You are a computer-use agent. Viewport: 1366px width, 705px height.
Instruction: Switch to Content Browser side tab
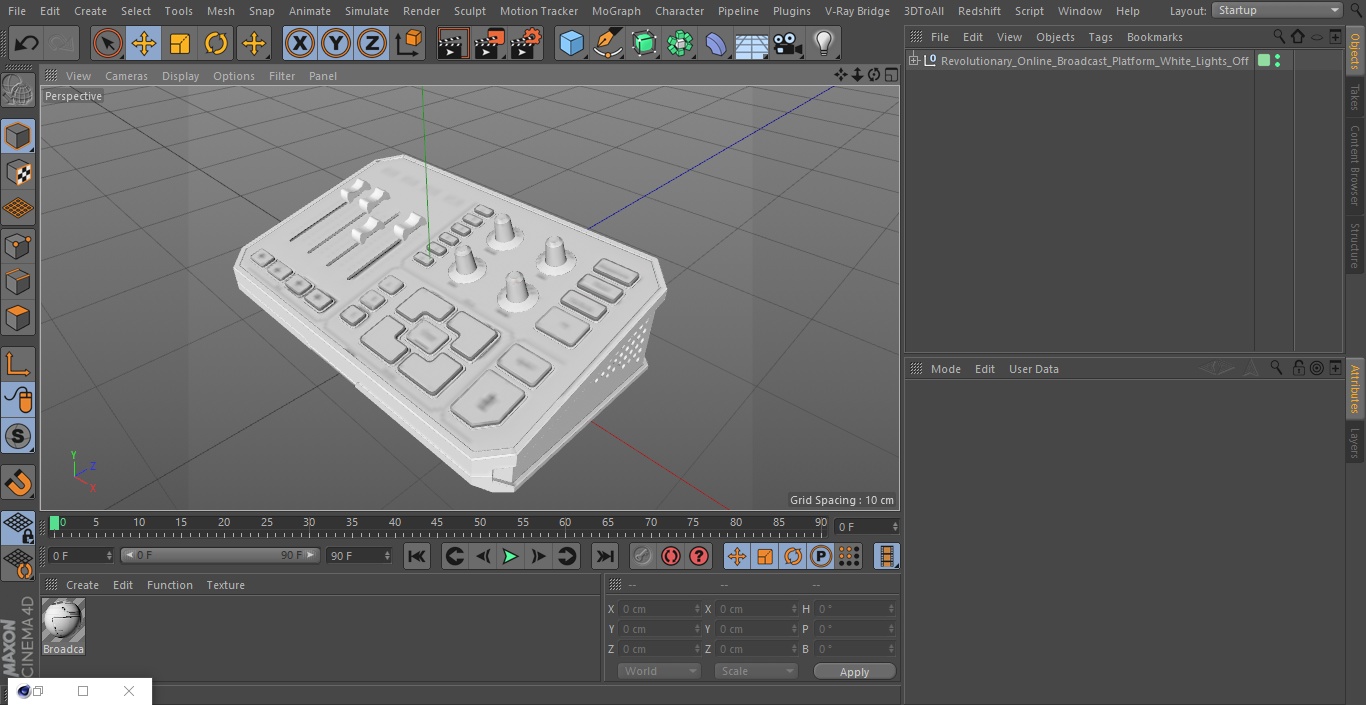pyautogui.click(x=1355, y=164)
